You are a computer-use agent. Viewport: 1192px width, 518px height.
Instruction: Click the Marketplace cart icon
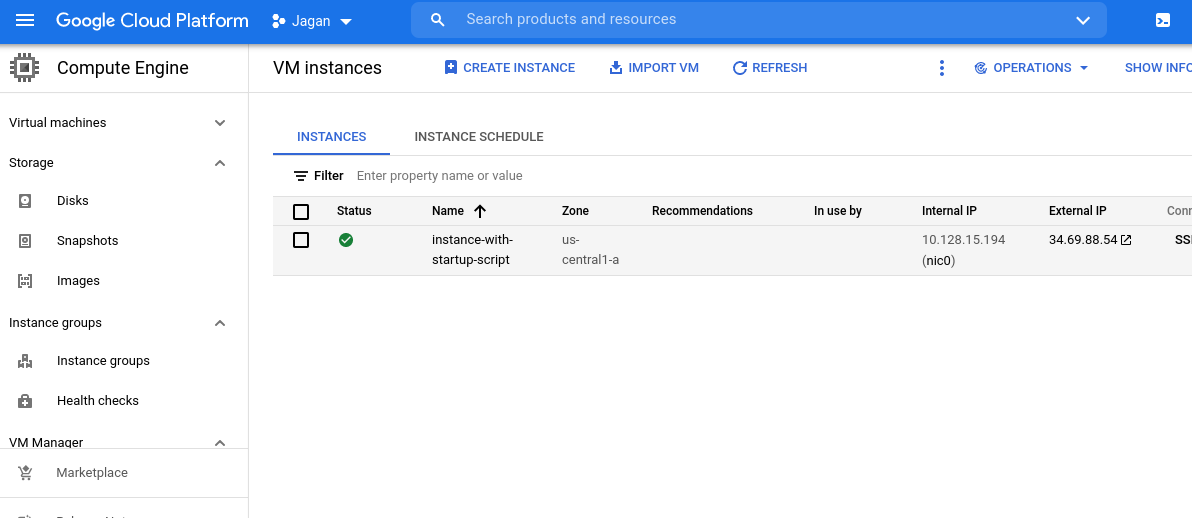(25, 473)
